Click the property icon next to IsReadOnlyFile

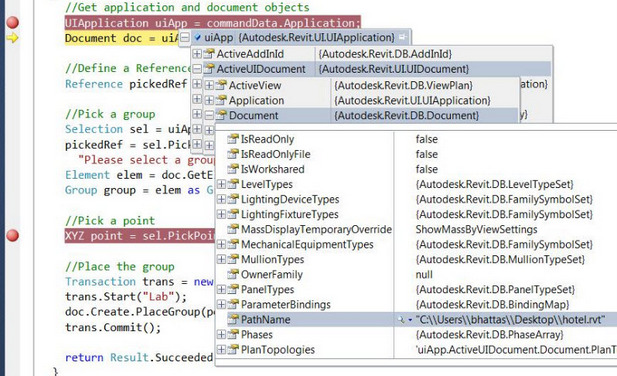(233, 154)
